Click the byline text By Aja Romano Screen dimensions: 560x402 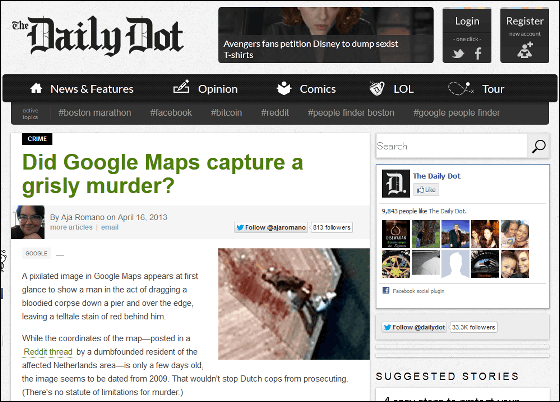tap(77, 217)
